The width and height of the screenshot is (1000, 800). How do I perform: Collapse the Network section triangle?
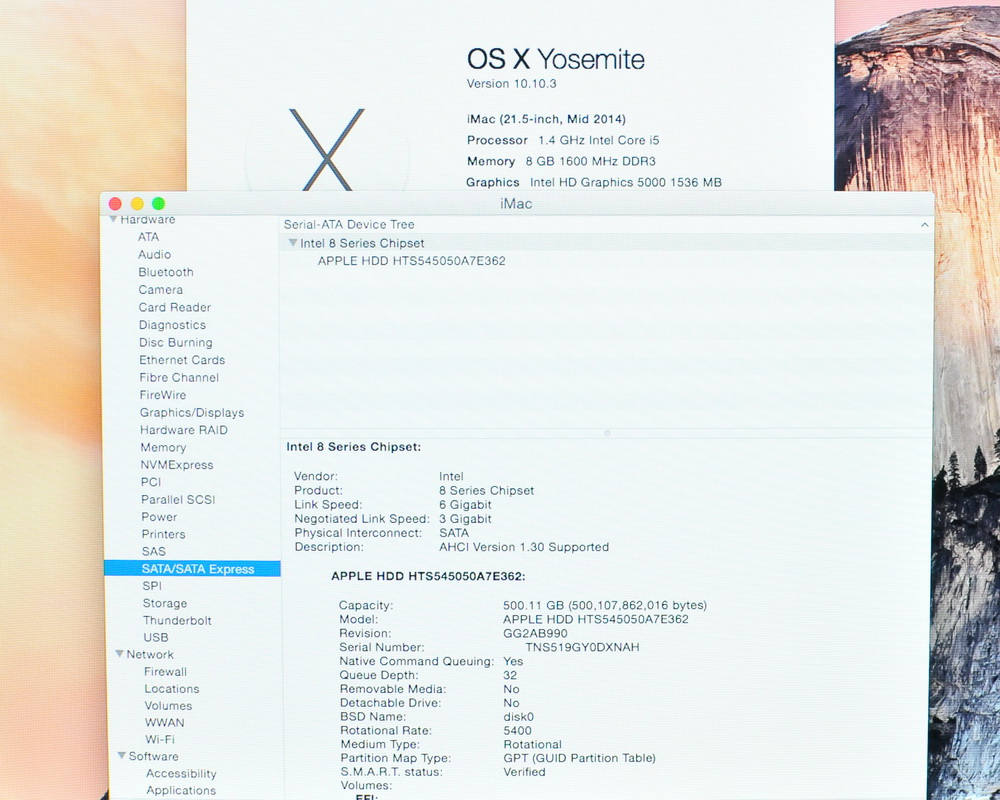click(x=119, y=654)
